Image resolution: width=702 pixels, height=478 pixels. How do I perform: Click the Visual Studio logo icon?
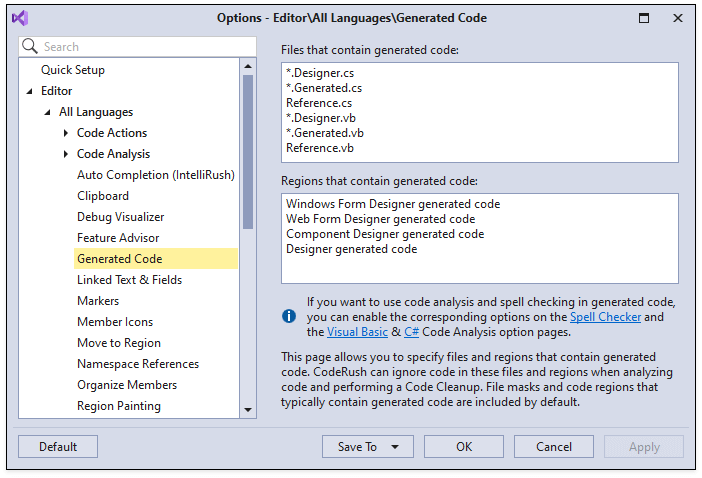(x=20, y=18)
